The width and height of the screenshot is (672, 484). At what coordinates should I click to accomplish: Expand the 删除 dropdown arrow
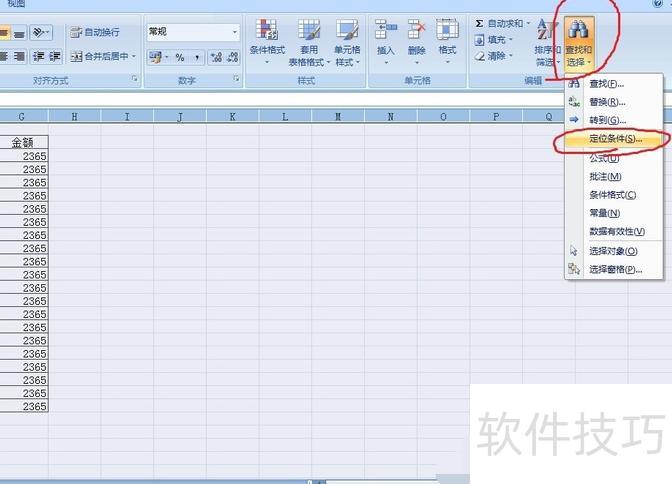click(x=416, y=63)
